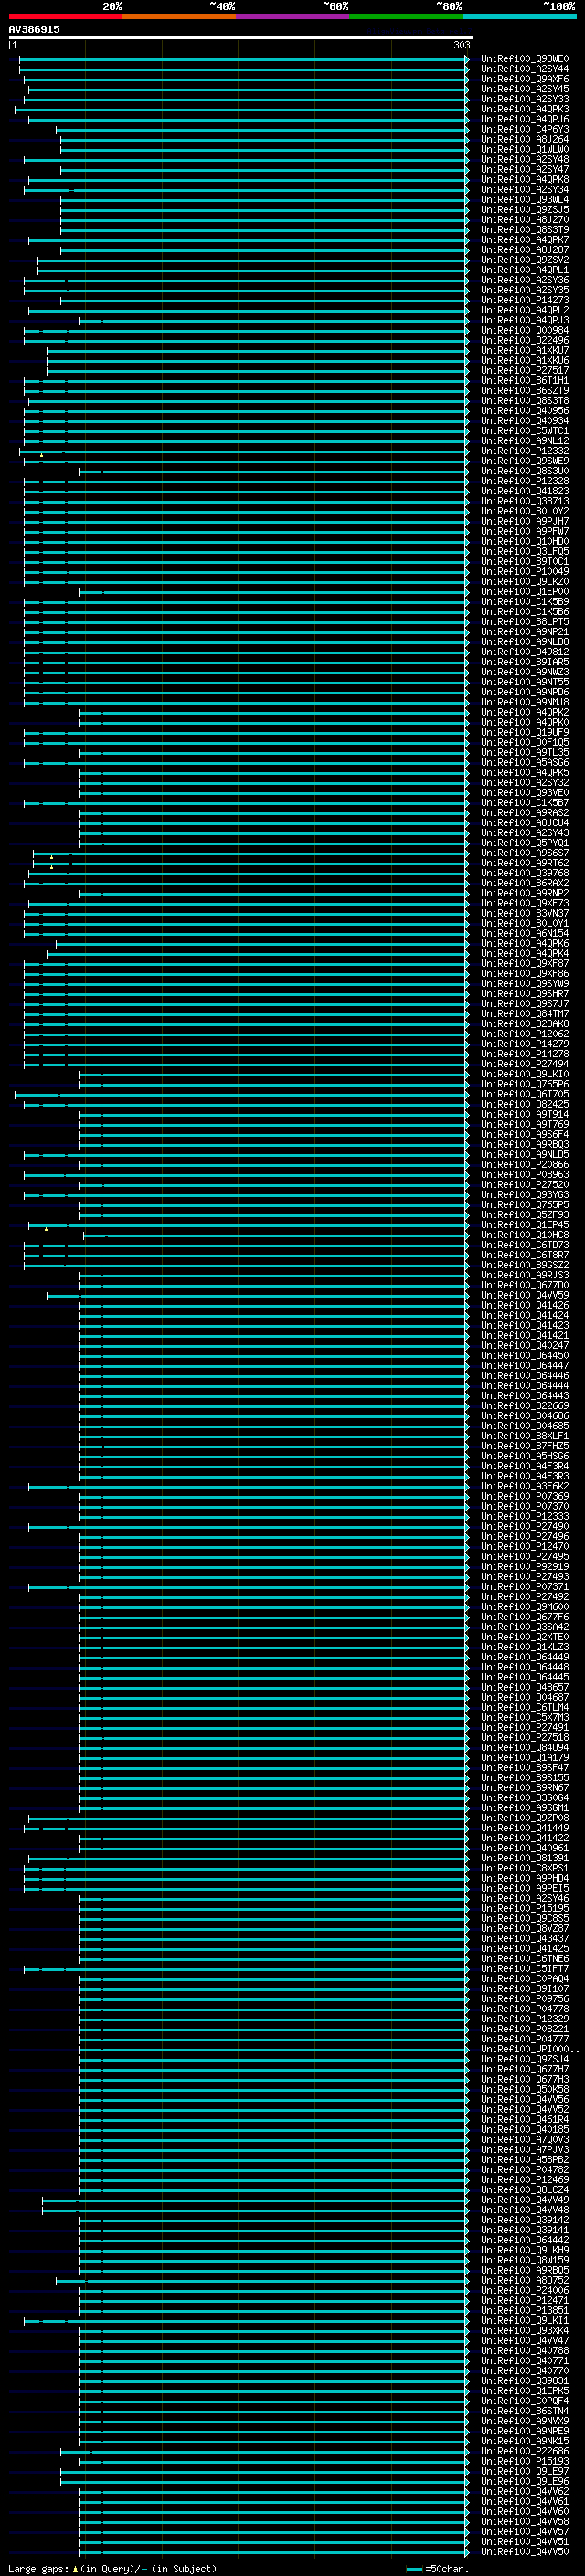
Task: Open hit UniRef100_A8J264
Action: [x=524, y=139]
